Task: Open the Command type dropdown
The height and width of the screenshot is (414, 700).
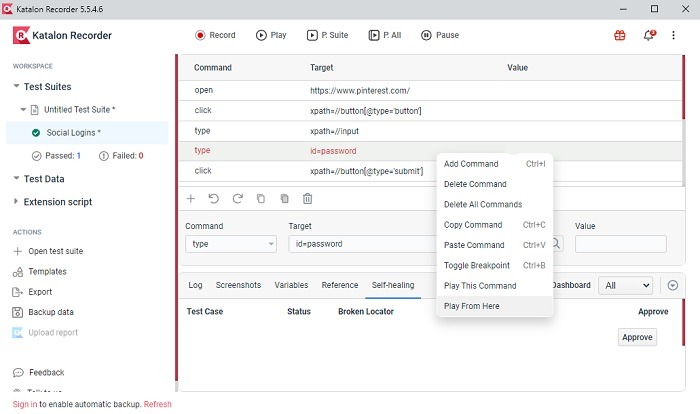Action: (x=231, y=244)
